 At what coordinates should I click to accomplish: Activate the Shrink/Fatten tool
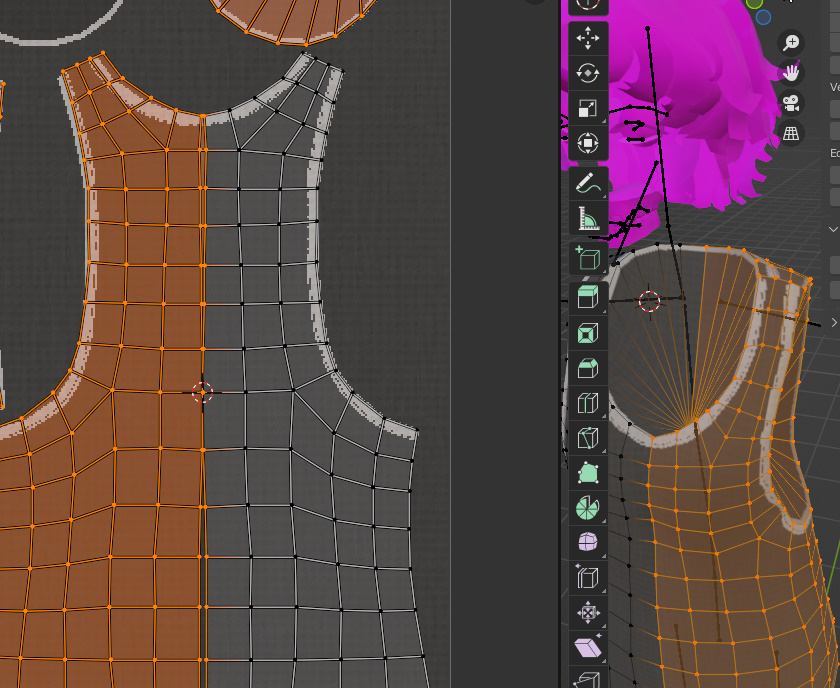[588, 612]
